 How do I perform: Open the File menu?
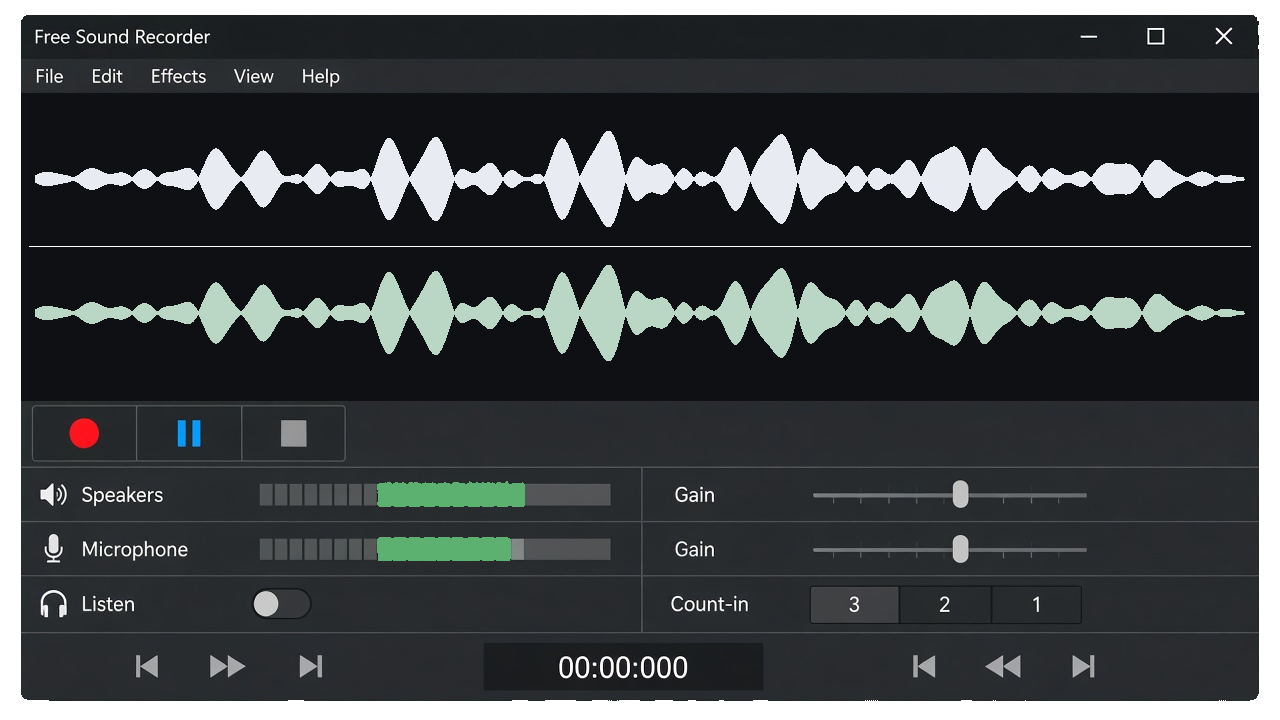coord(49,76)
